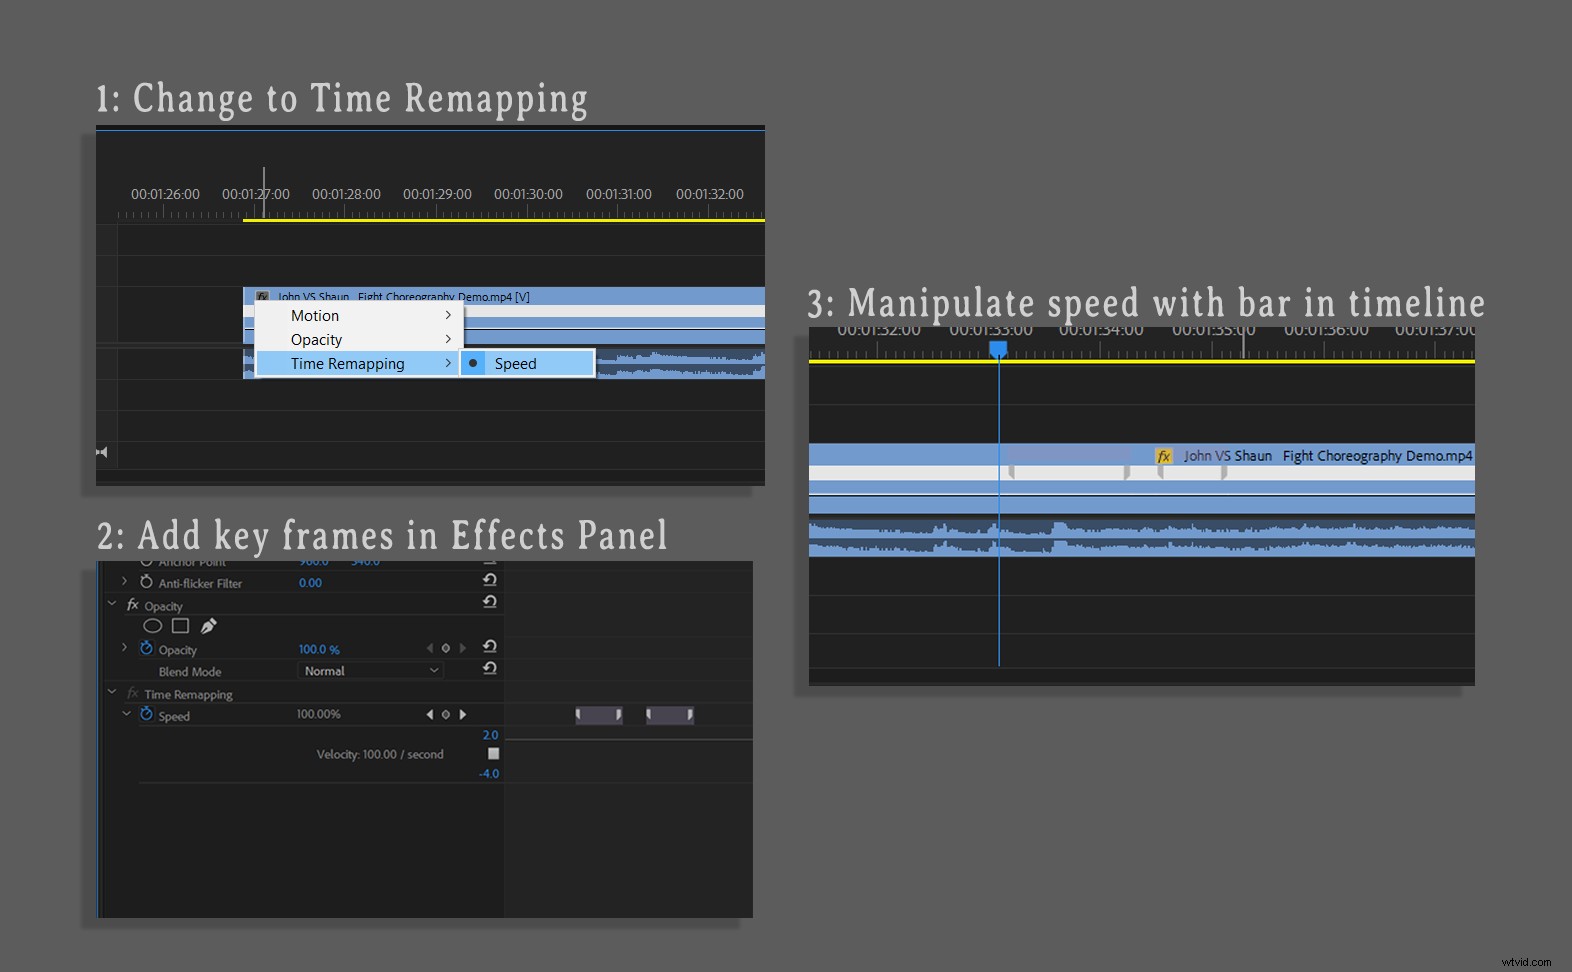The height and width of the screenshot is (972, 1572).
Task: Collapse the Opacity effect group
Action: click(x=112, y=604)
